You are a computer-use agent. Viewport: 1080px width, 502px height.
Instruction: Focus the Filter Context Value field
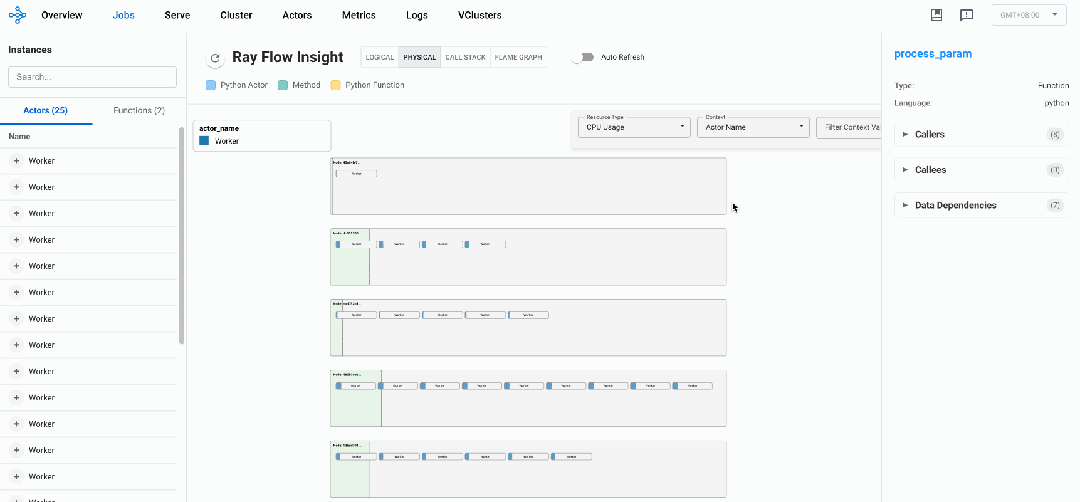click(849, 127)
